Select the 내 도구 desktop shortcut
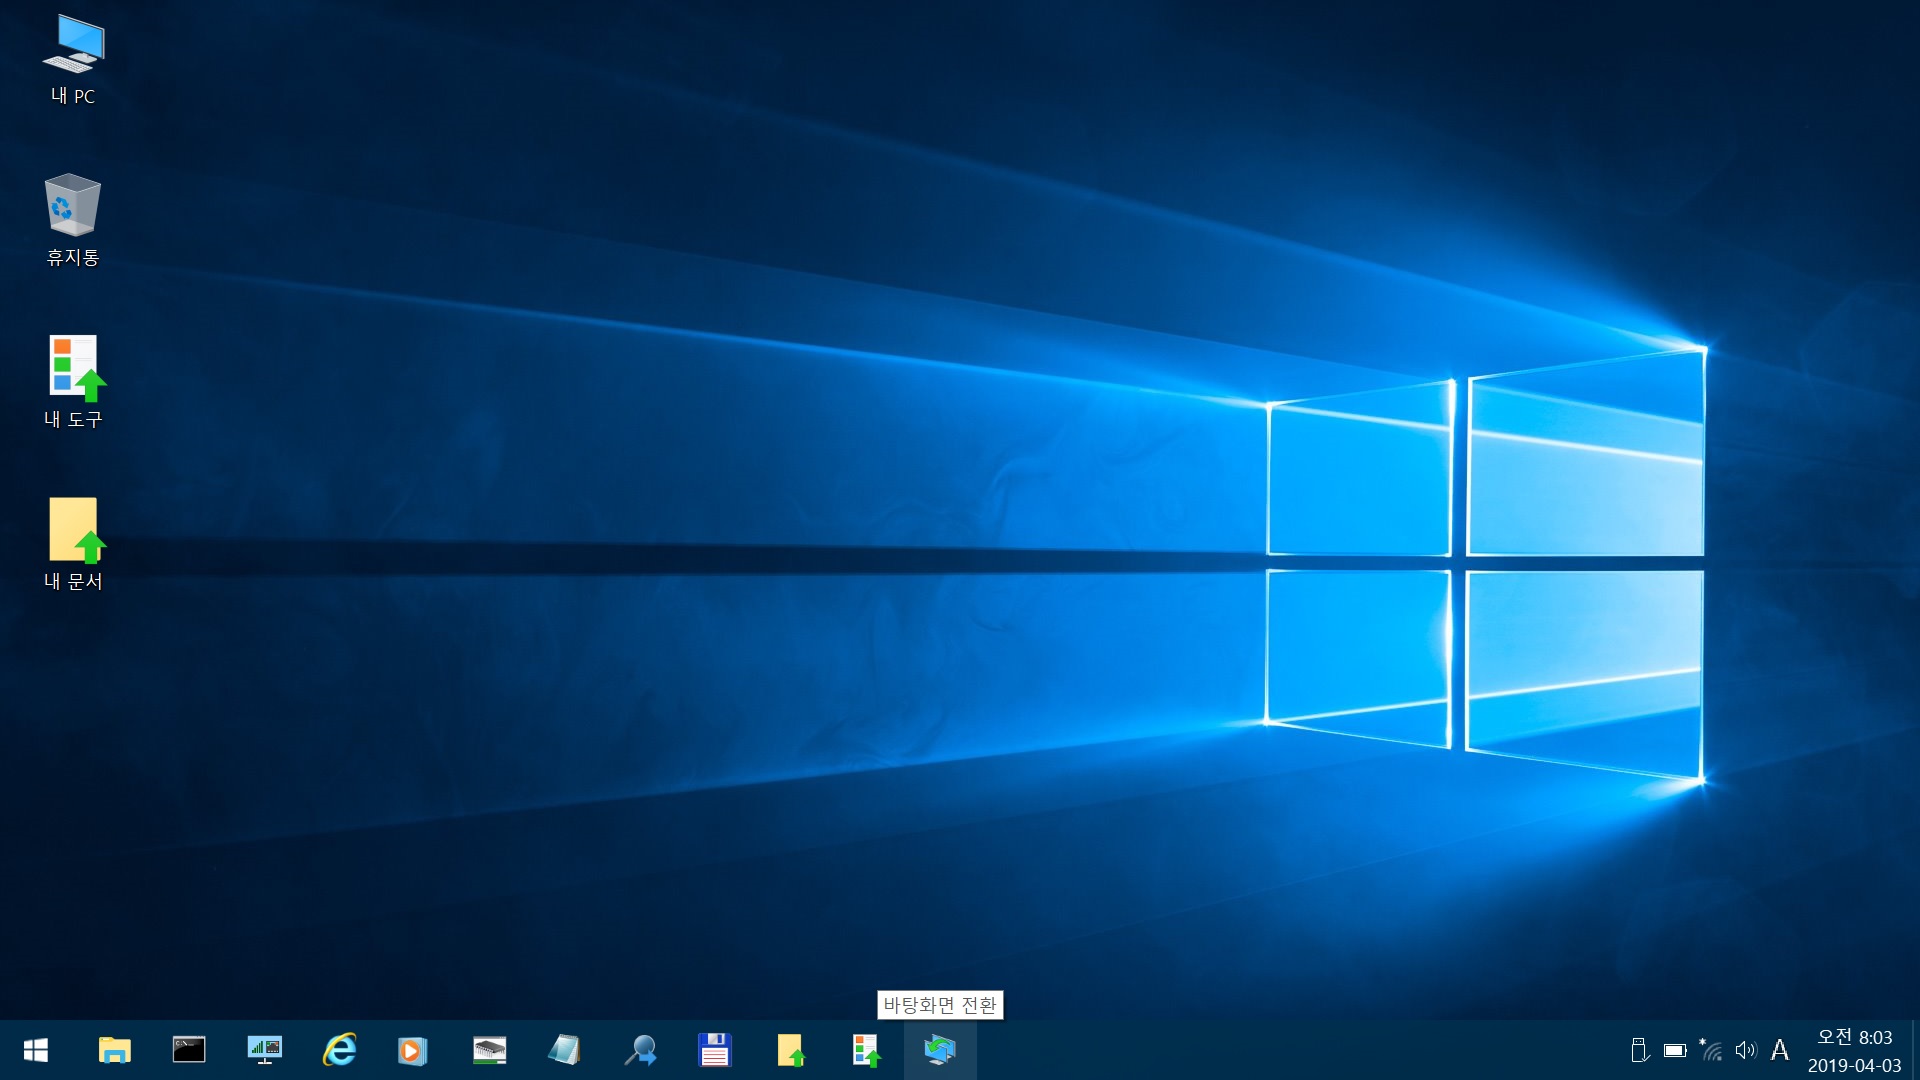This screenshot has height=1080, width=1920. pyautogui.click(x=73, y=383)
